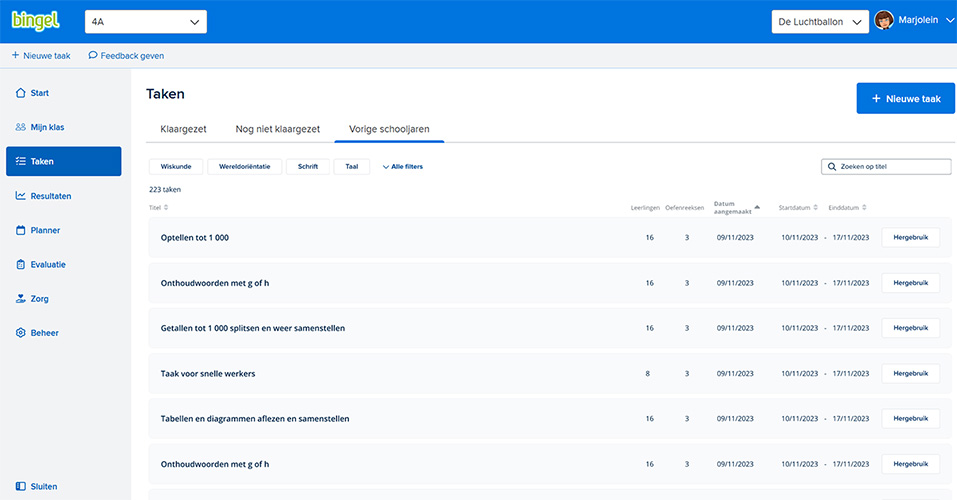Open Marjolein user menu chevron

point(950,21)
